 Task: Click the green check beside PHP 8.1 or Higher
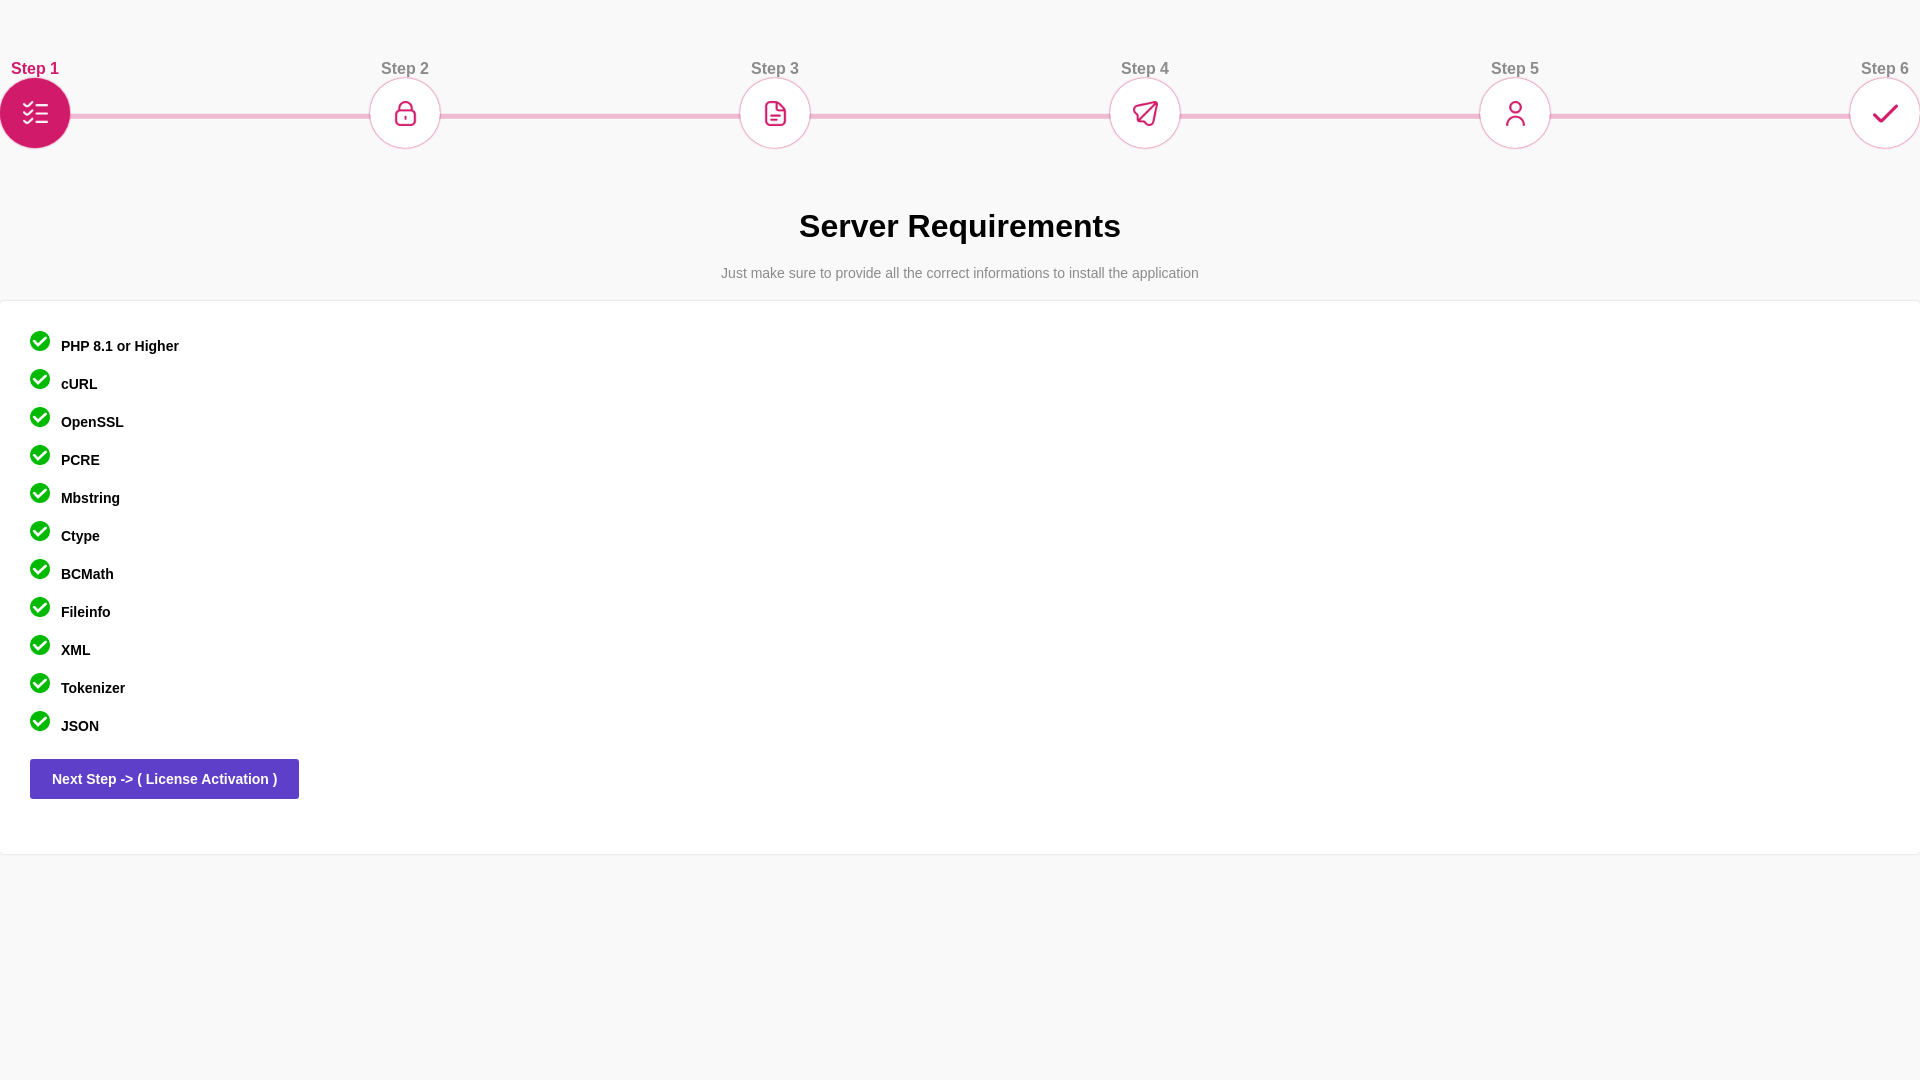tap(40, 341)
